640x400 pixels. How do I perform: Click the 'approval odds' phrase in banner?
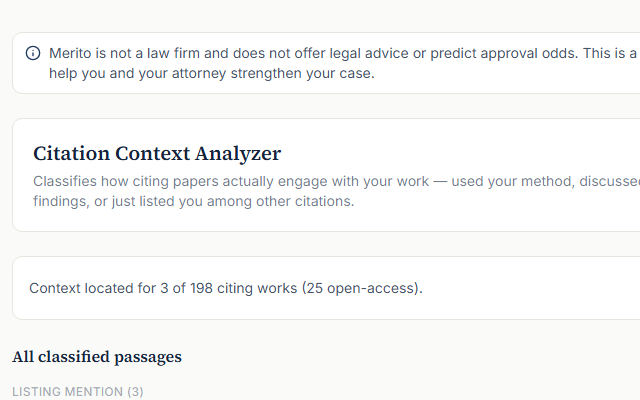pos(529,53)
